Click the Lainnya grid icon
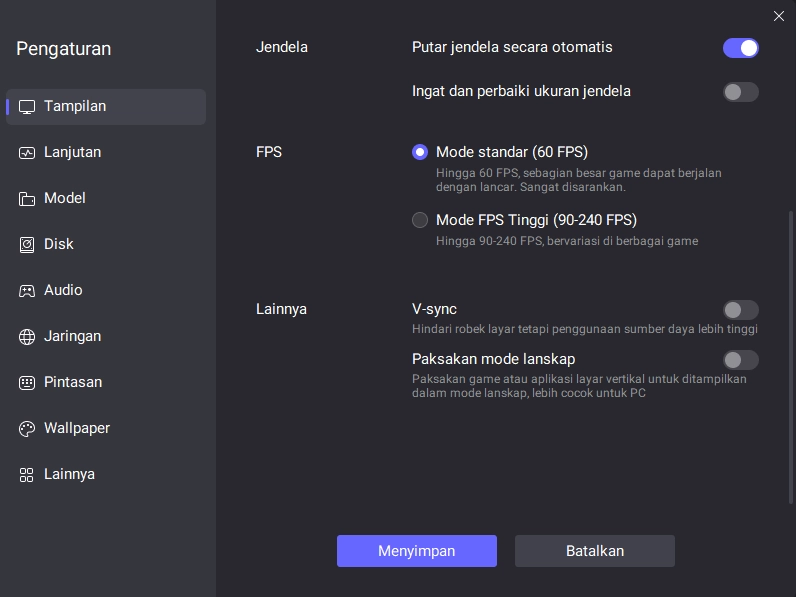Image resolution: width=796 pixels, height=597 pixels. pyautogui.click(x=27, y=475)
